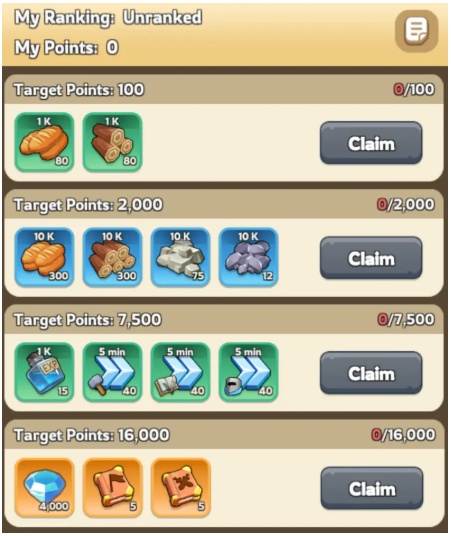Tap the orange splat emblem book reward
Image resolution: width=451 pixels, height=536 pixels.
(181, 487)
